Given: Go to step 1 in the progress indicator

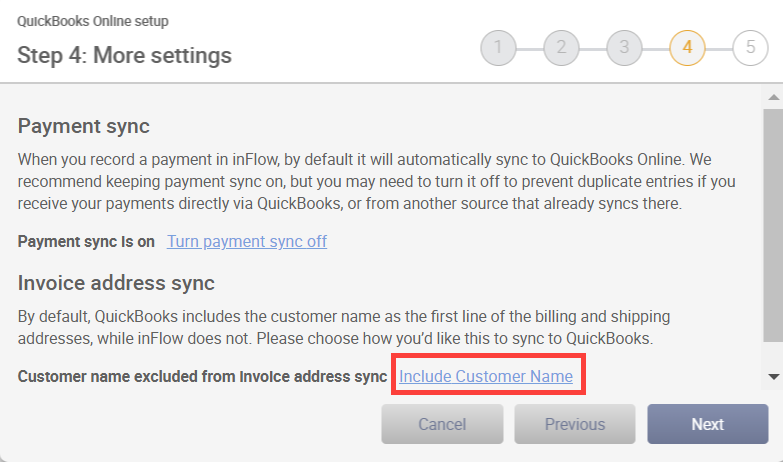Looking at the screenshot, I should pos(498,48).
